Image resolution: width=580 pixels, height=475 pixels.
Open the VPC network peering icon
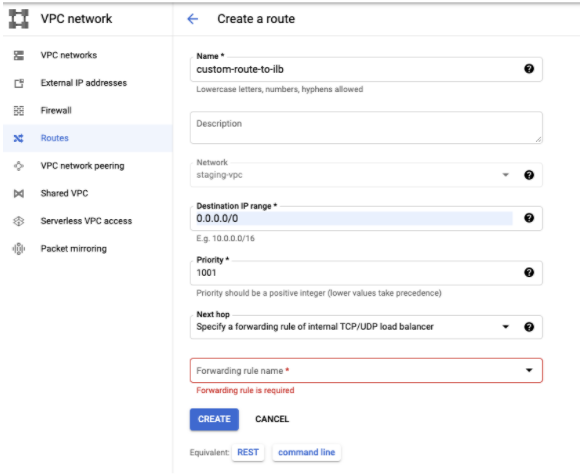18,166
